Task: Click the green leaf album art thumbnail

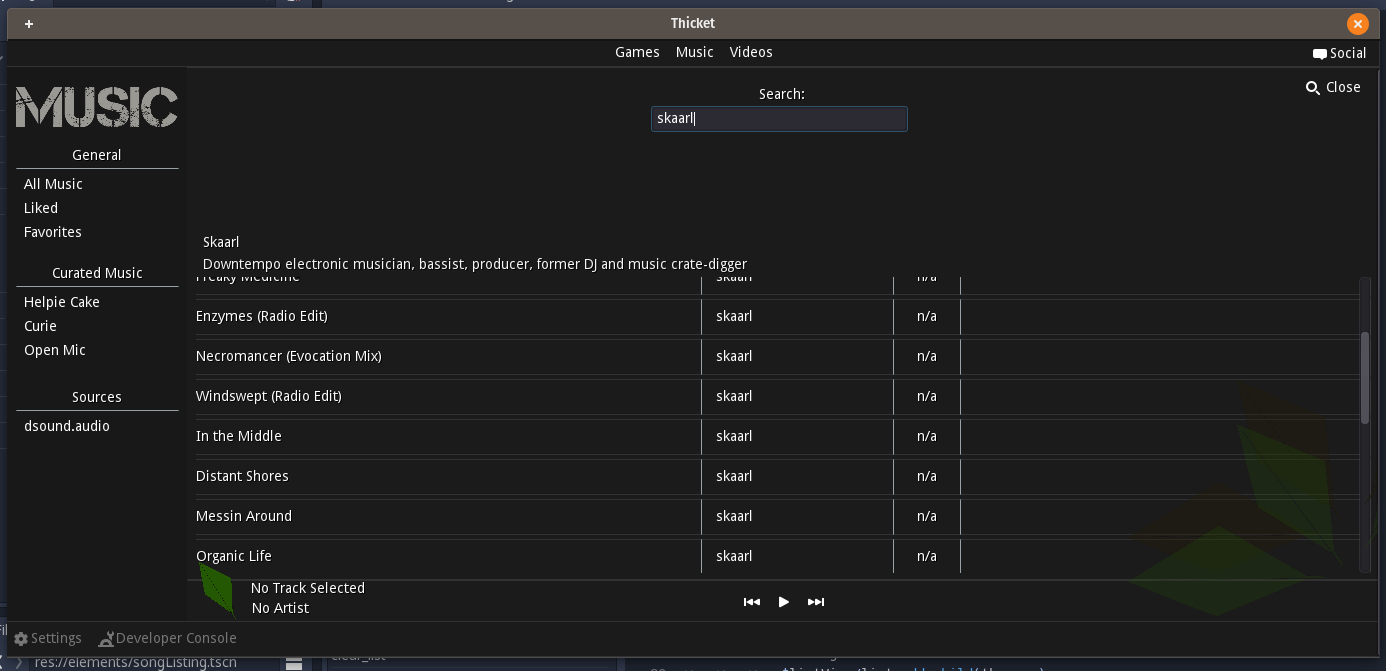Action: point(217,590)
